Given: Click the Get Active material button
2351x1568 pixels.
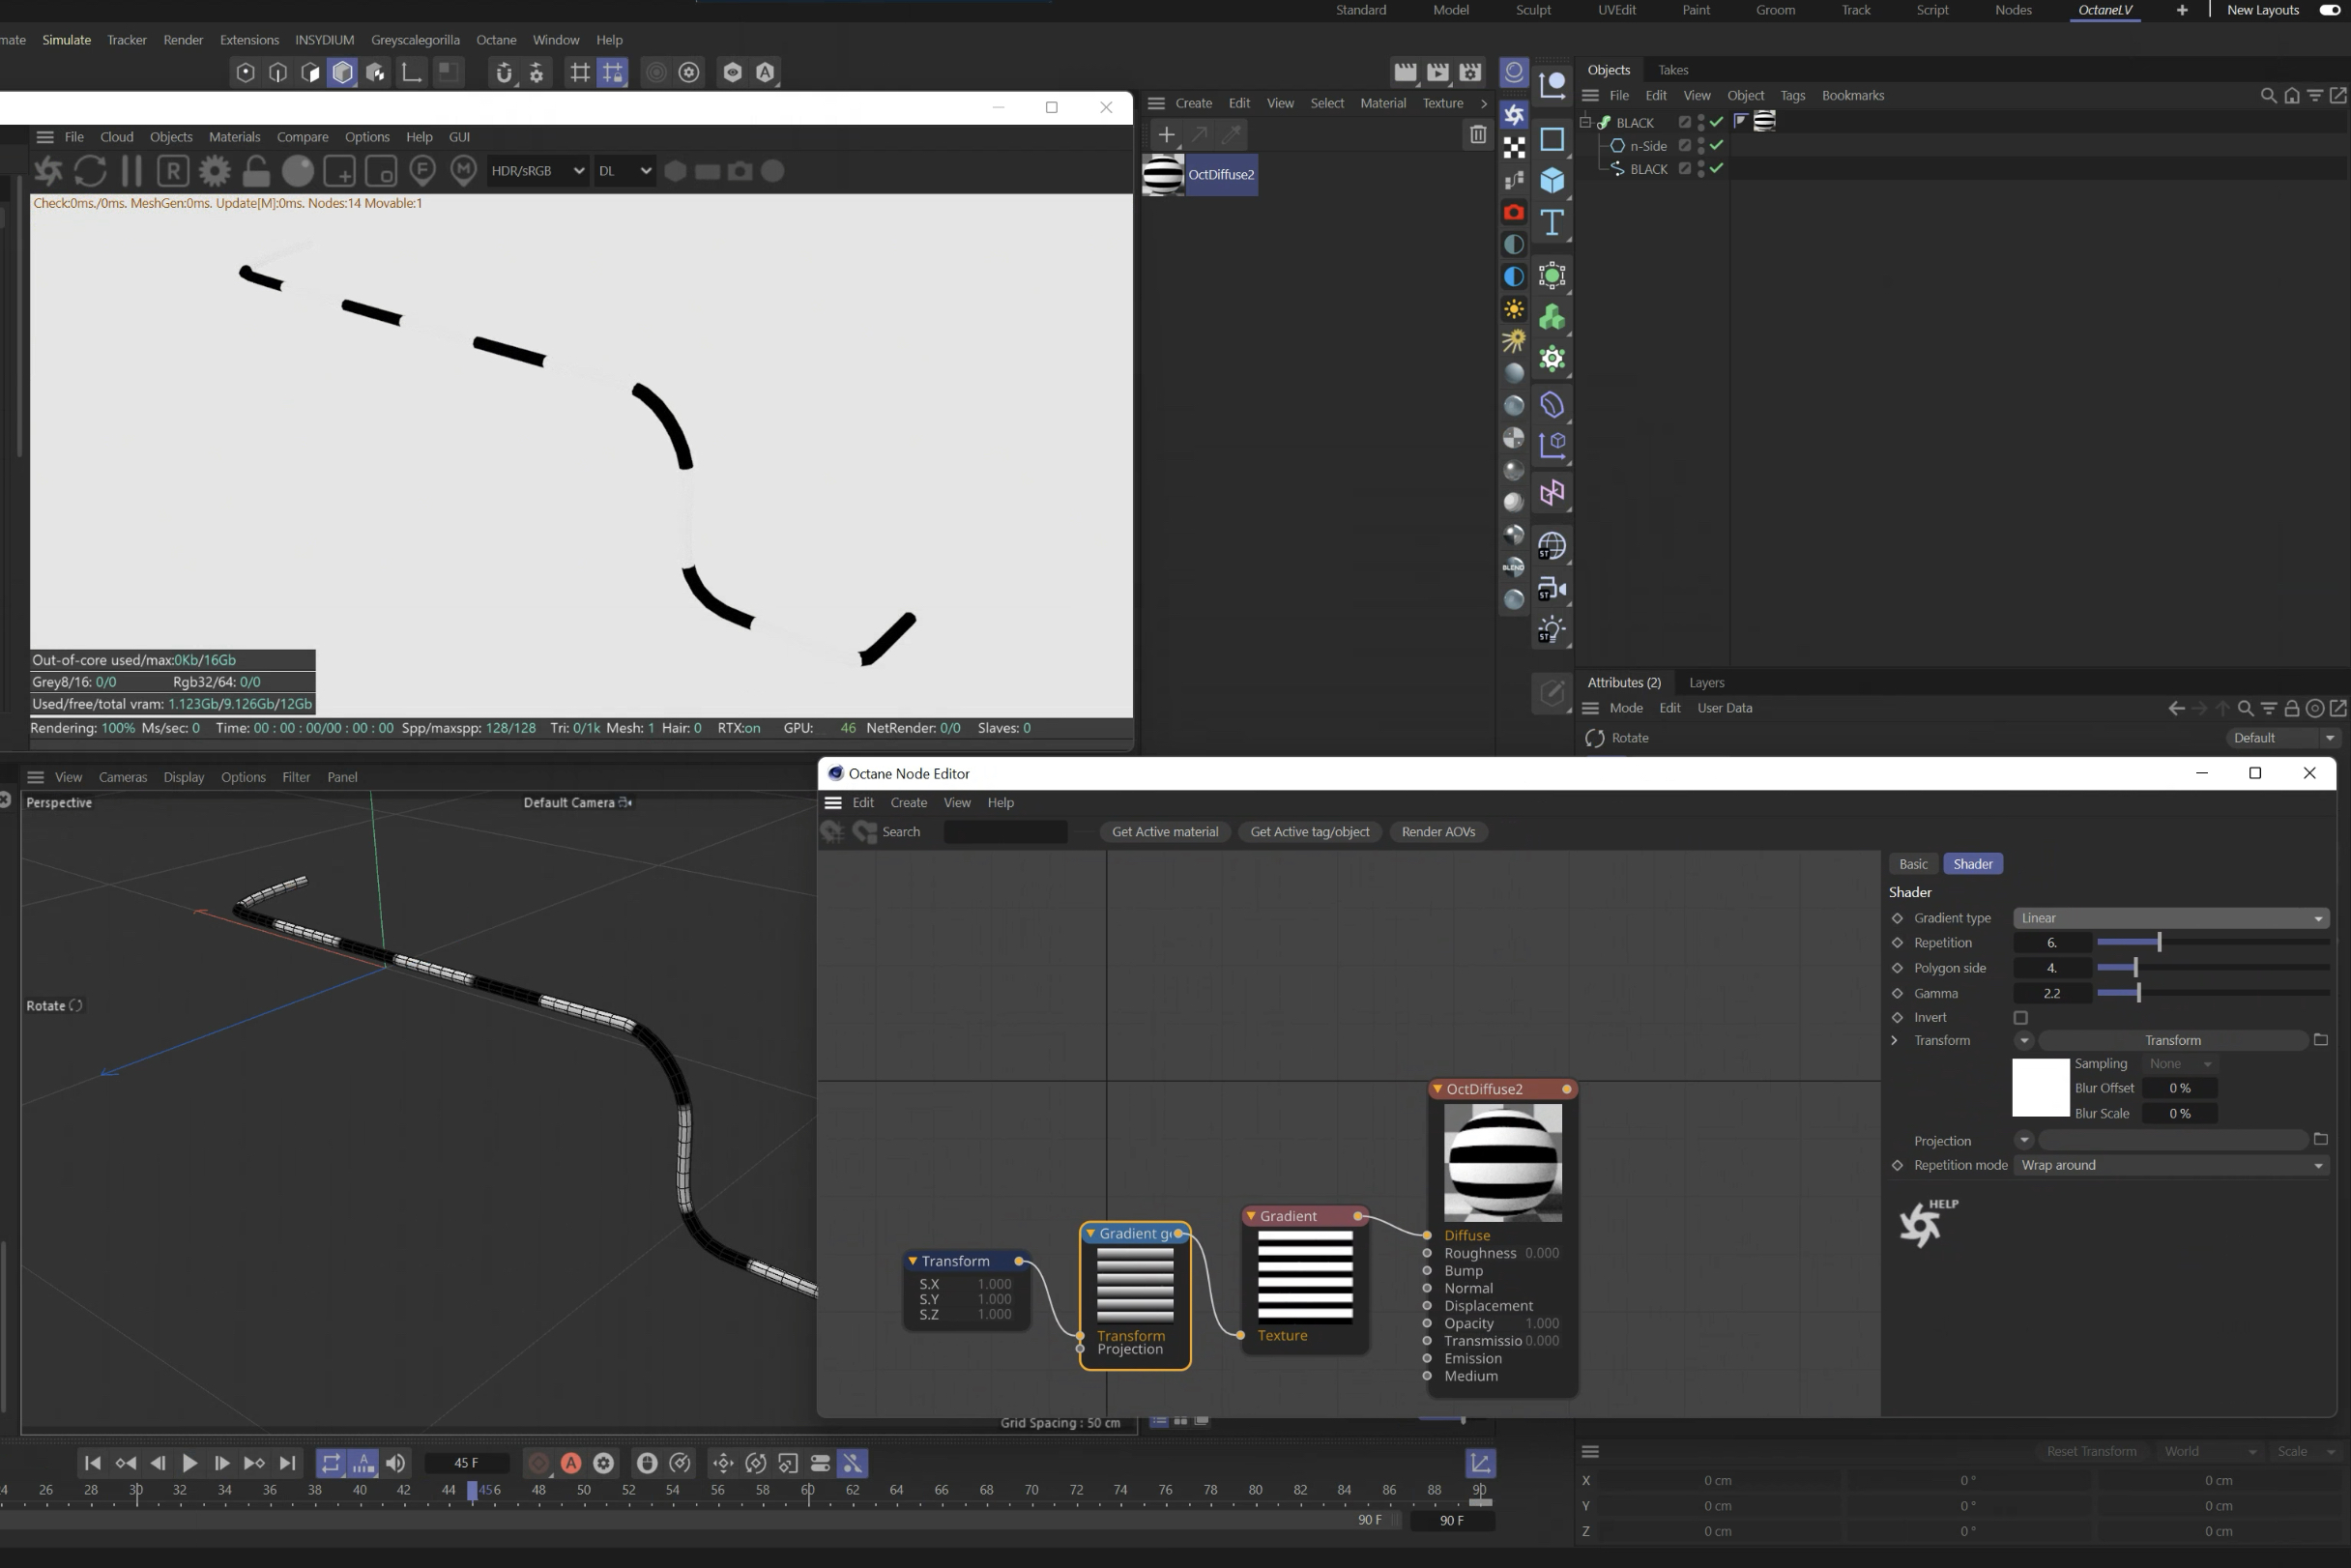Looking at the screenshot, I should (x=1164, y=832).
